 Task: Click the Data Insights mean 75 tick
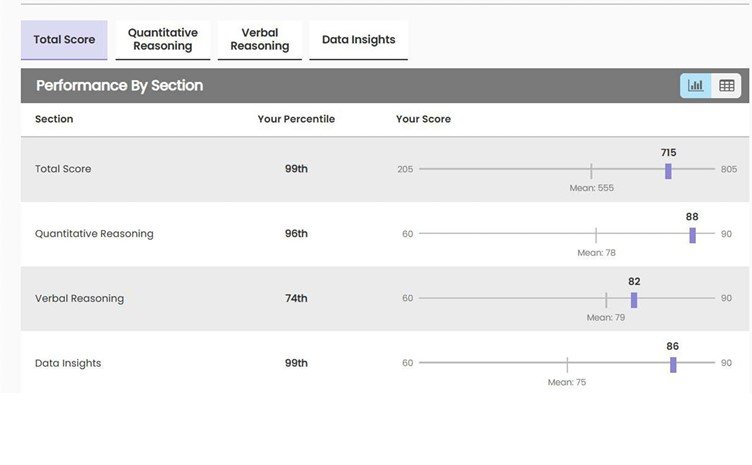(567, 364)
